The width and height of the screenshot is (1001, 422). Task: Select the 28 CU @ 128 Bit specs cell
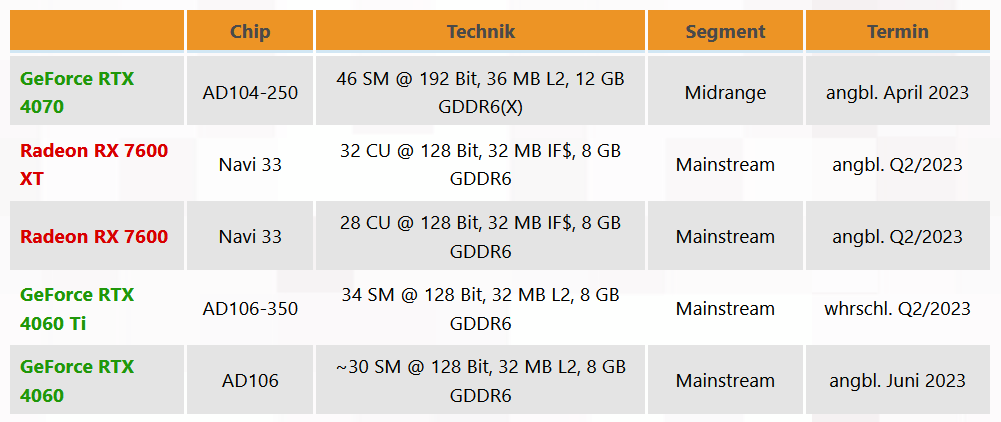481,237
